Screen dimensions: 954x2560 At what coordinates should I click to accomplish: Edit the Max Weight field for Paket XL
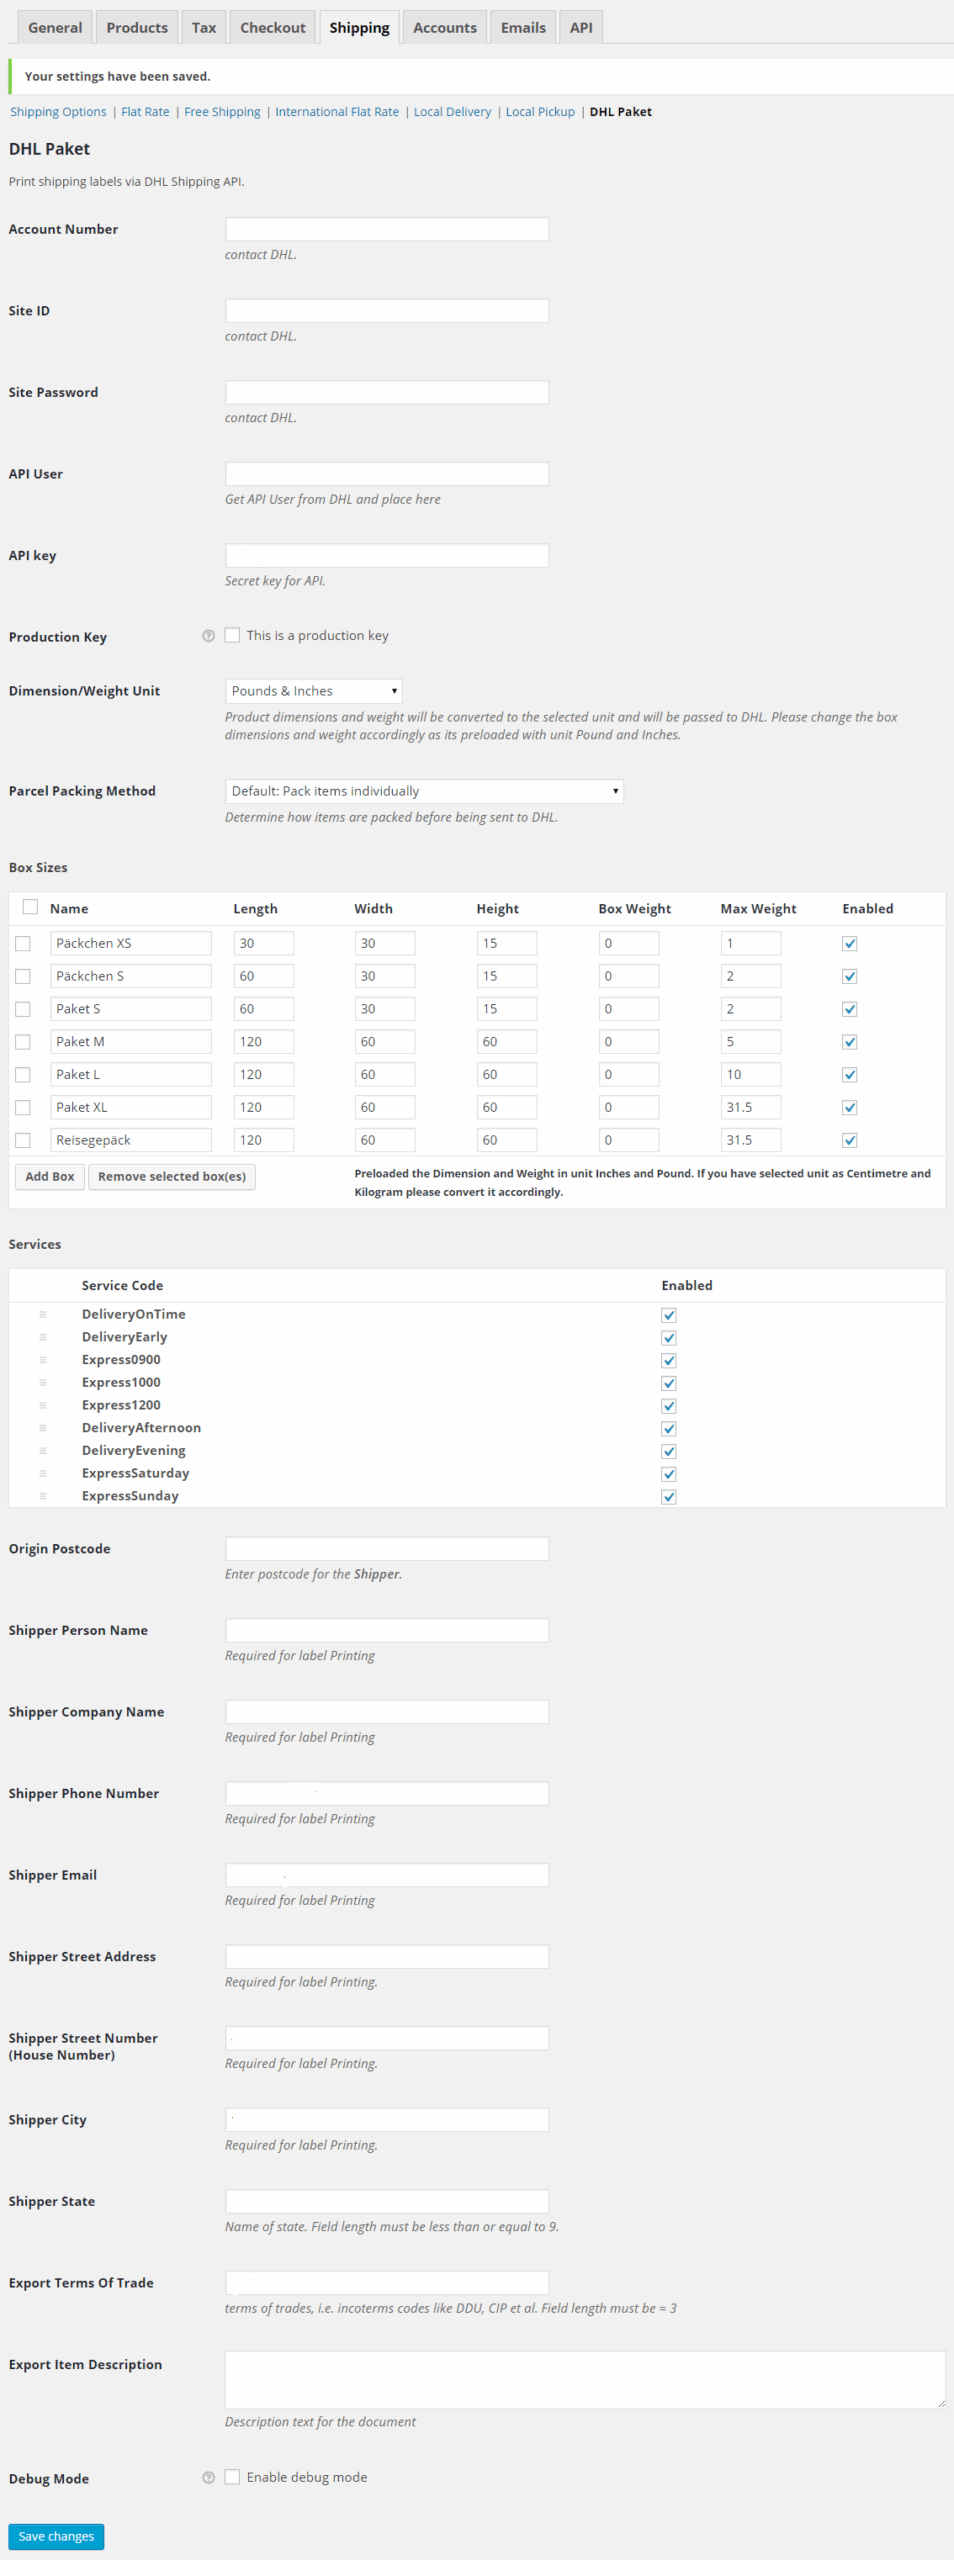pyautogui.click(x=751, y=1107)
